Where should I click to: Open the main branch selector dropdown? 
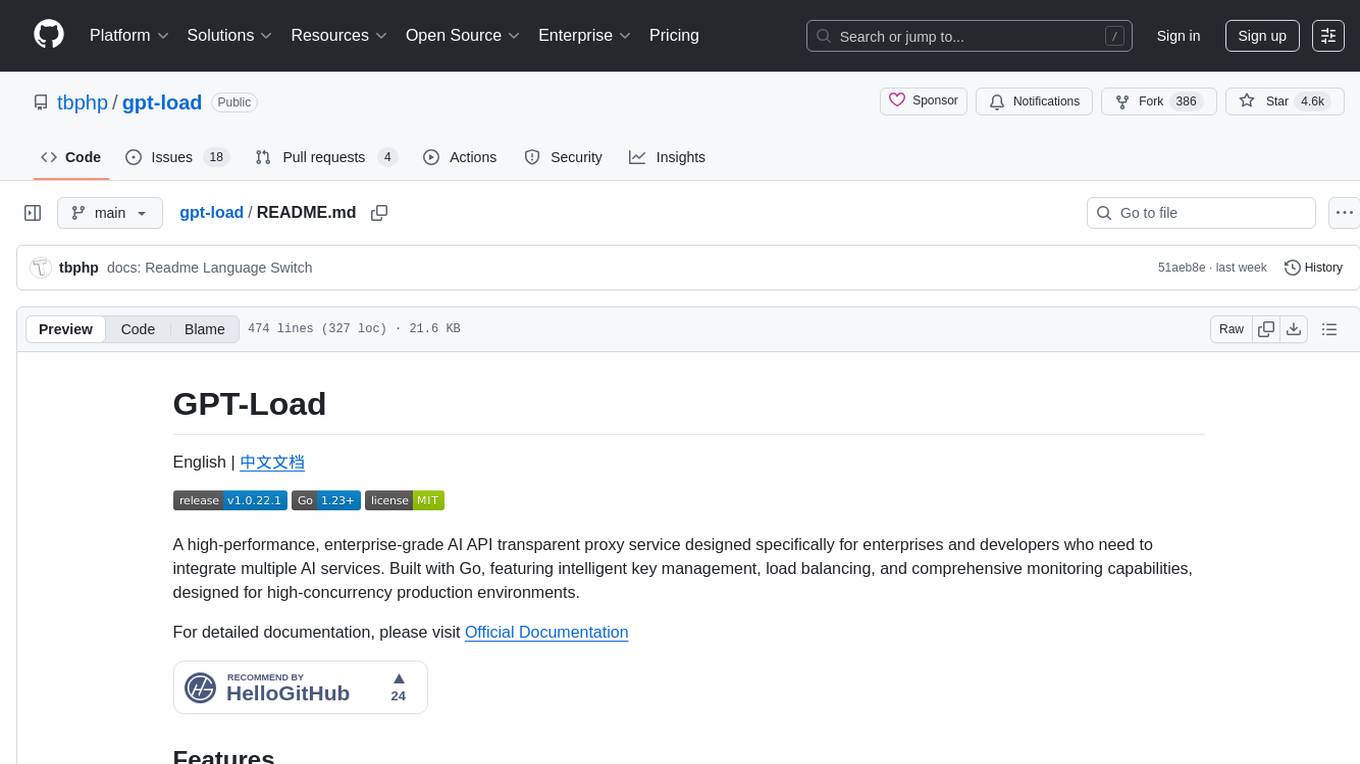tap(110, 213)
